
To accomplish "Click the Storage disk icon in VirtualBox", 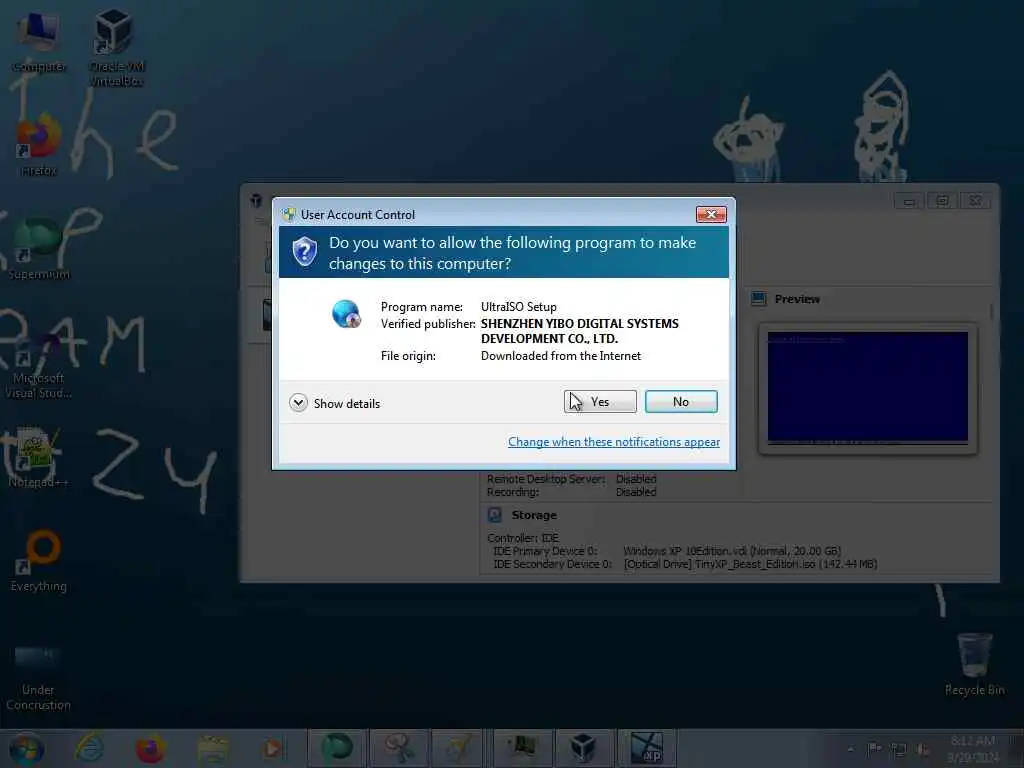I will coord(495,515).
